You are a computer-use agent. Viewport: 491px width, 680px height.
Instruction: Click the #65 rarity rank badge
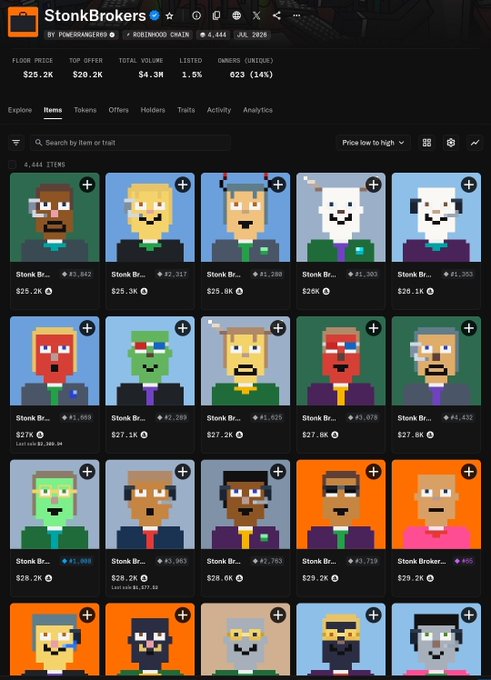(464, 561)
